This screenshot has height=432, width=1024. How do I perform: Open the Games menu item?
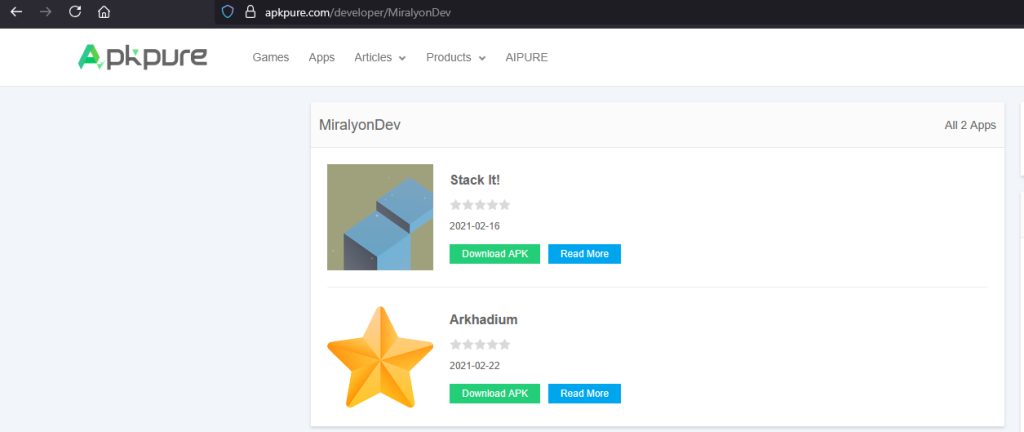(271, 58)
